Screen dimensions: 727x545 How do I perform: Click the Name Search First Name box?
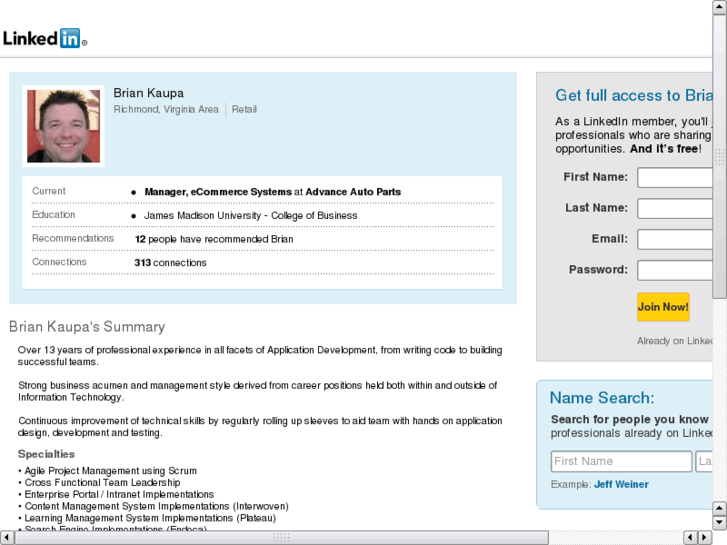(621, 462)
